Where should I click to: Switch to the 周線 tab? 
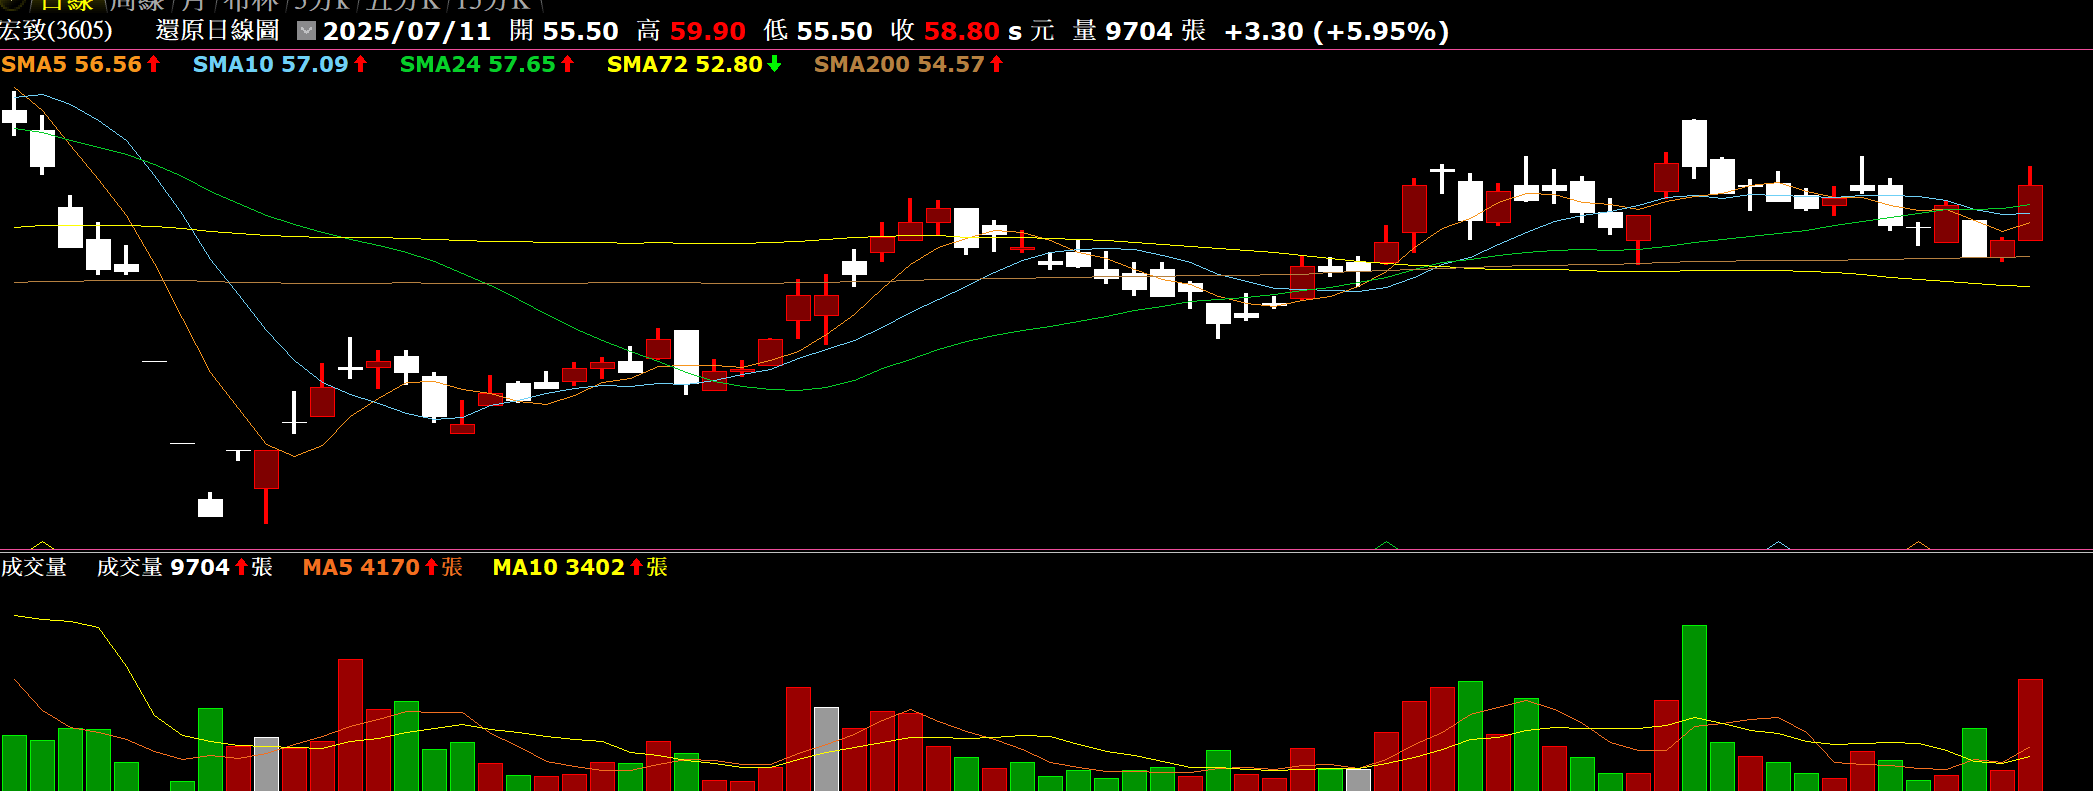pyautogui.click(x=137, y=5)
